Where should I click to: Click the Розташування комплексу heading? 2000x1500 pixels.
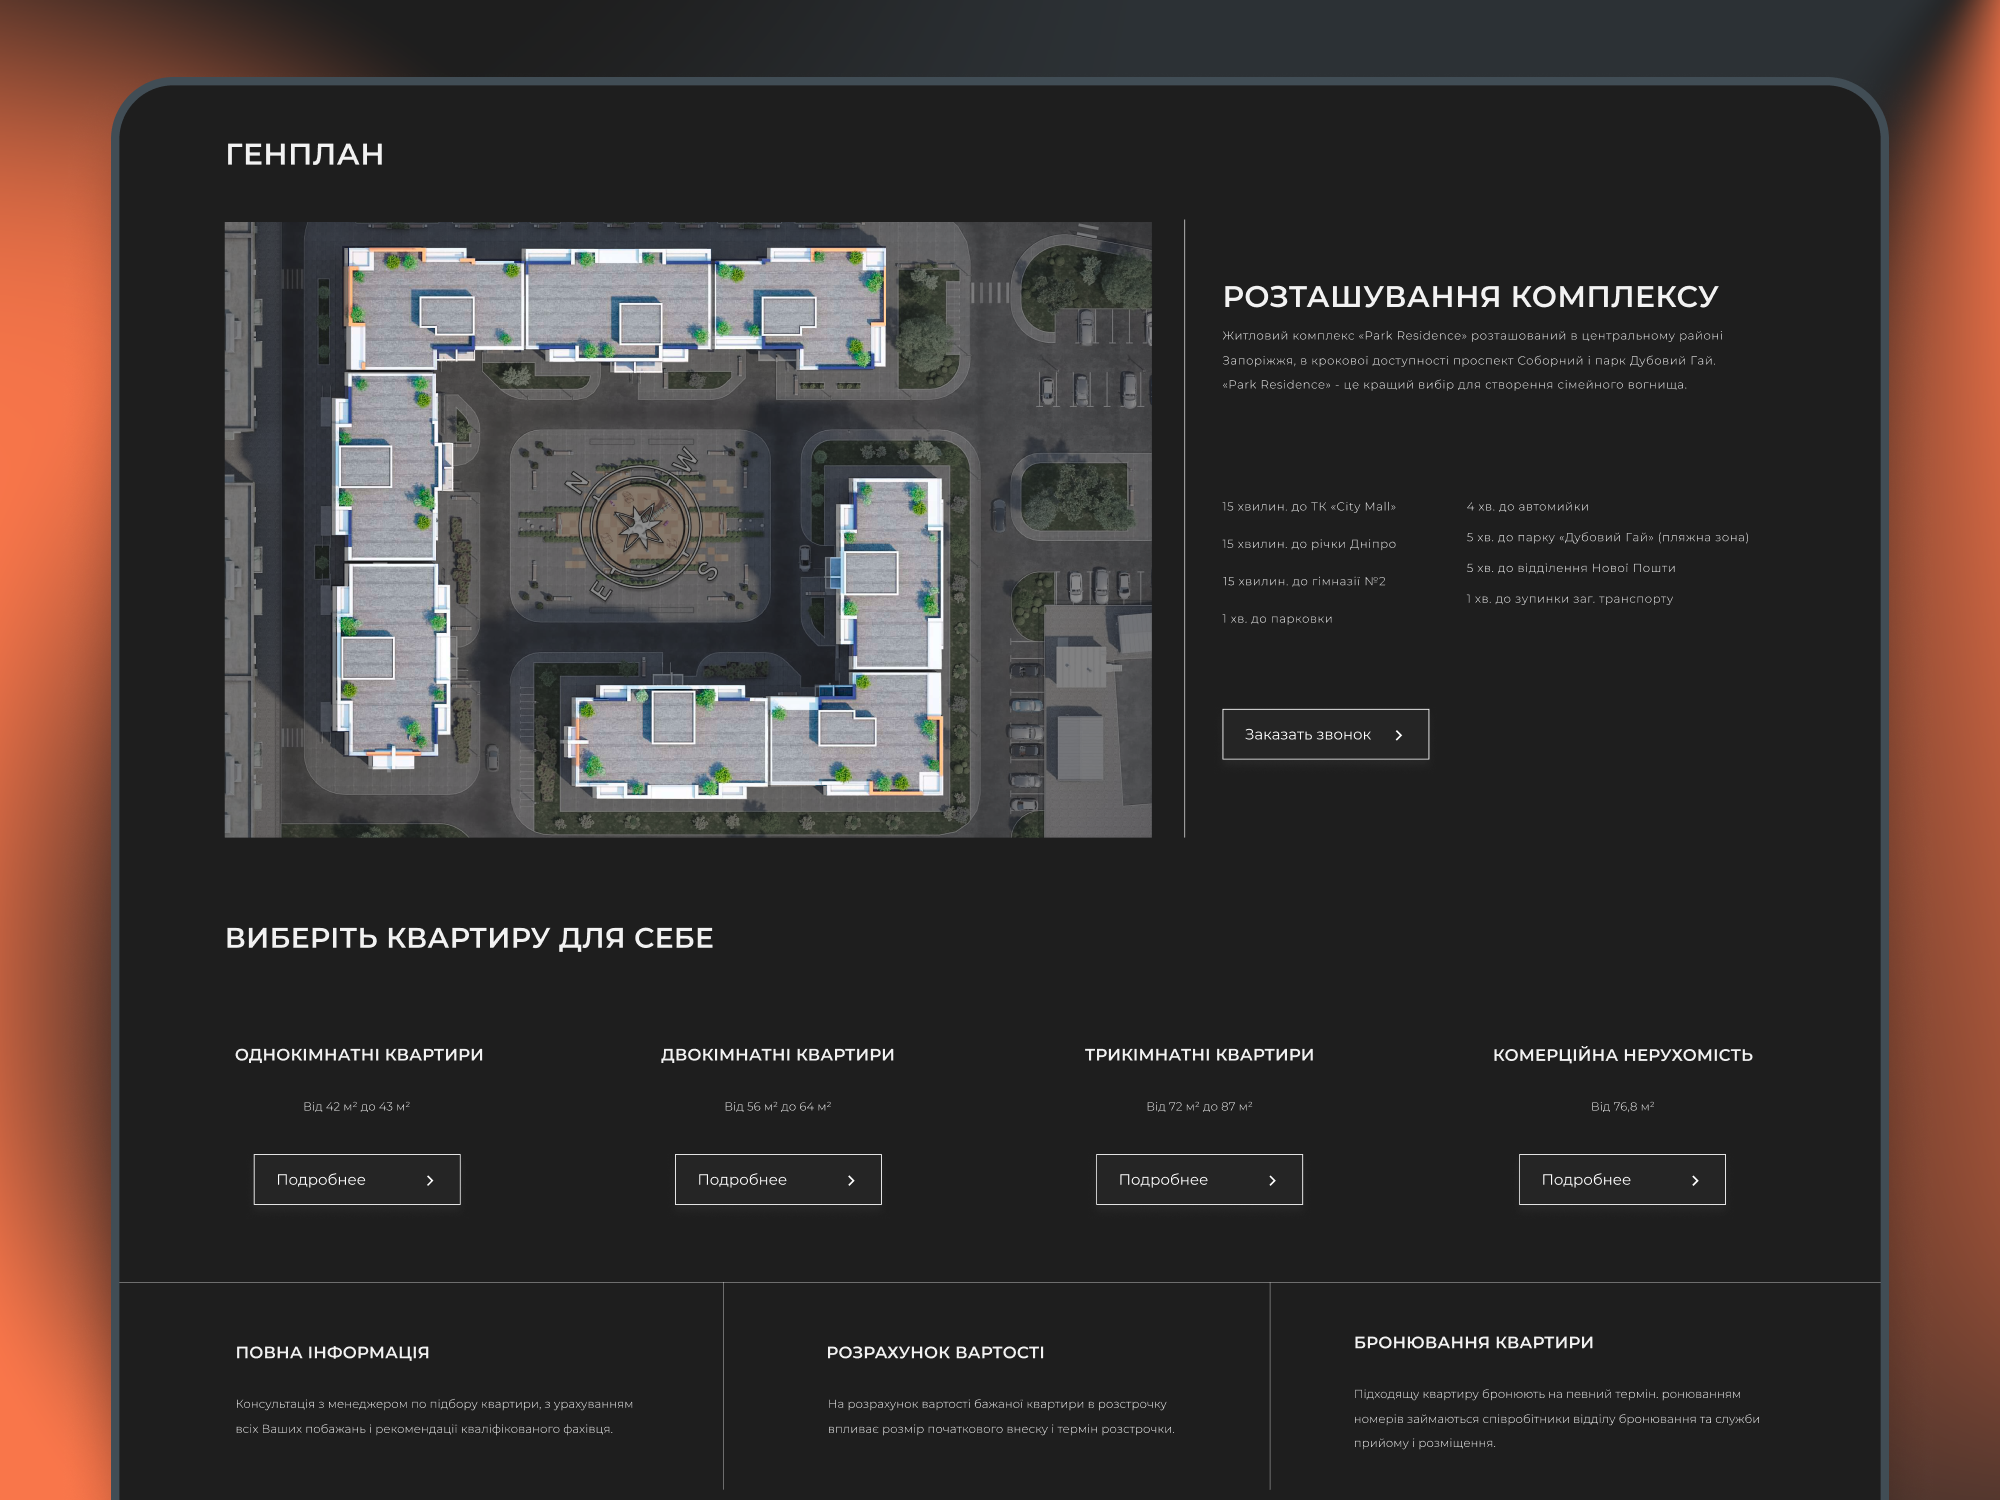pos(1470,296)
